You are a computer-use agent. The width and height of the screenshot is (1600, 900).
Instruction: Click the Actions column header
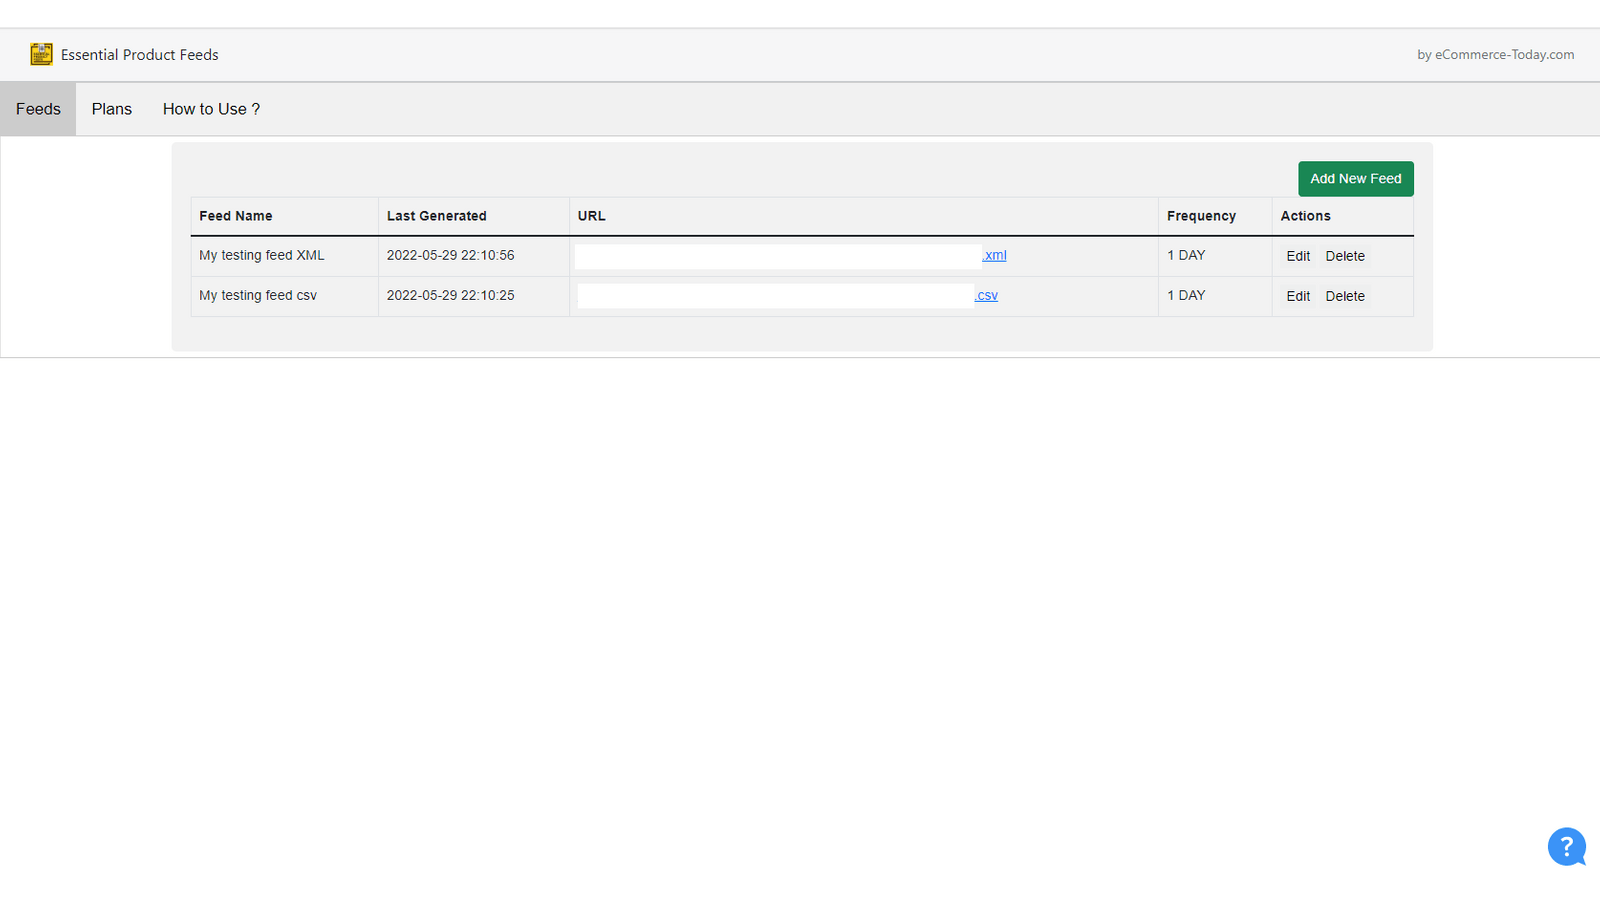click(1305, 216)
